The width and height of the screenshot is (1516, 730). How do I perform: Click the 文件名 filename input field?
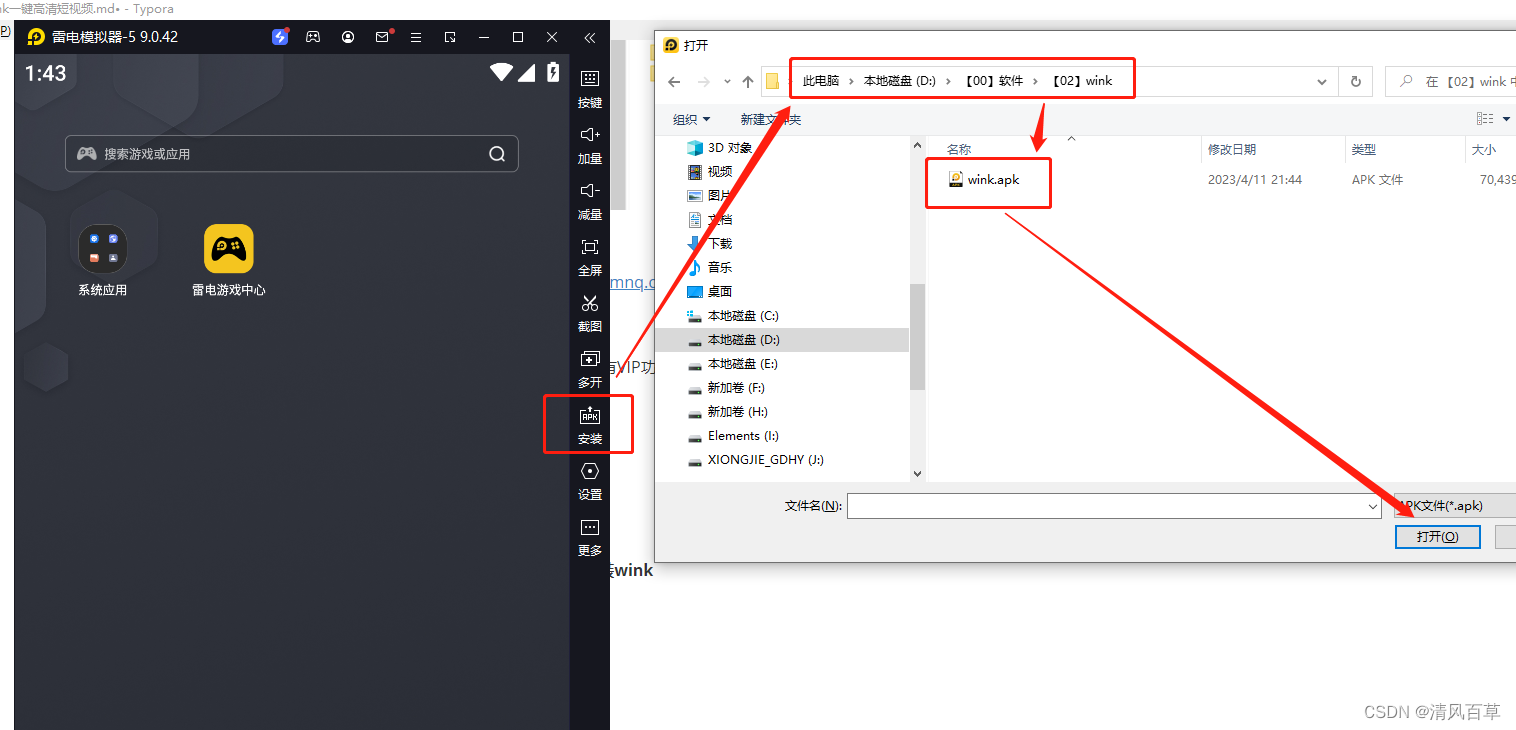pos(1106,506)
